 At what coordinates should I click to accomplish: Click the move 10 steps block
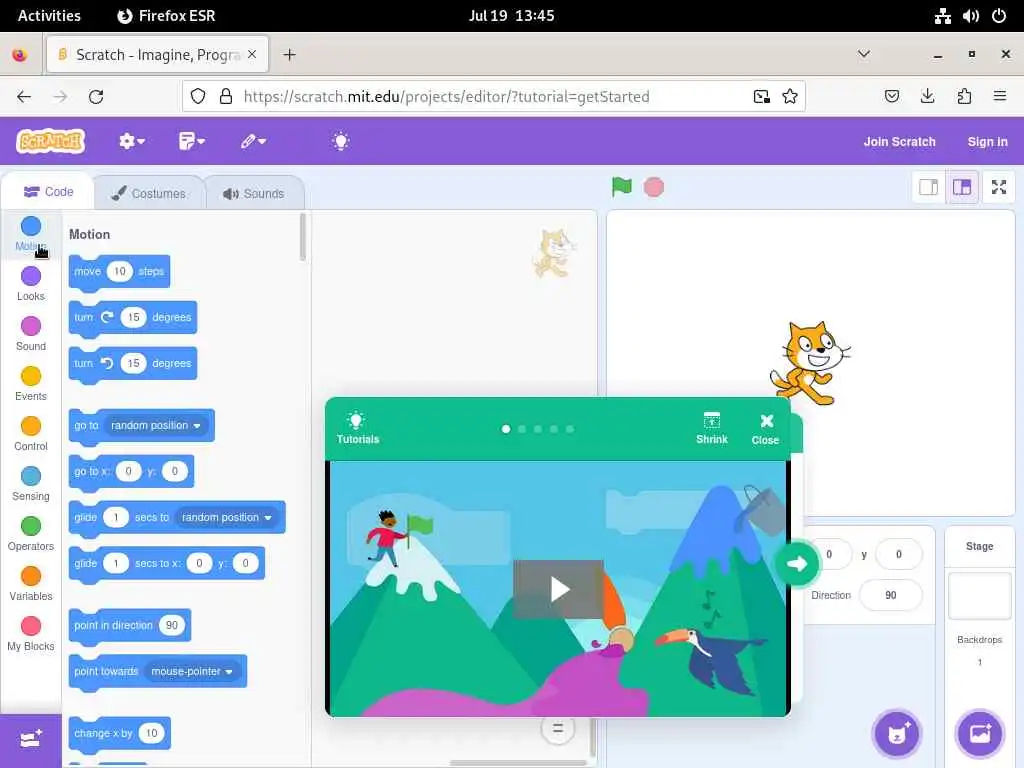pos(120,271)
